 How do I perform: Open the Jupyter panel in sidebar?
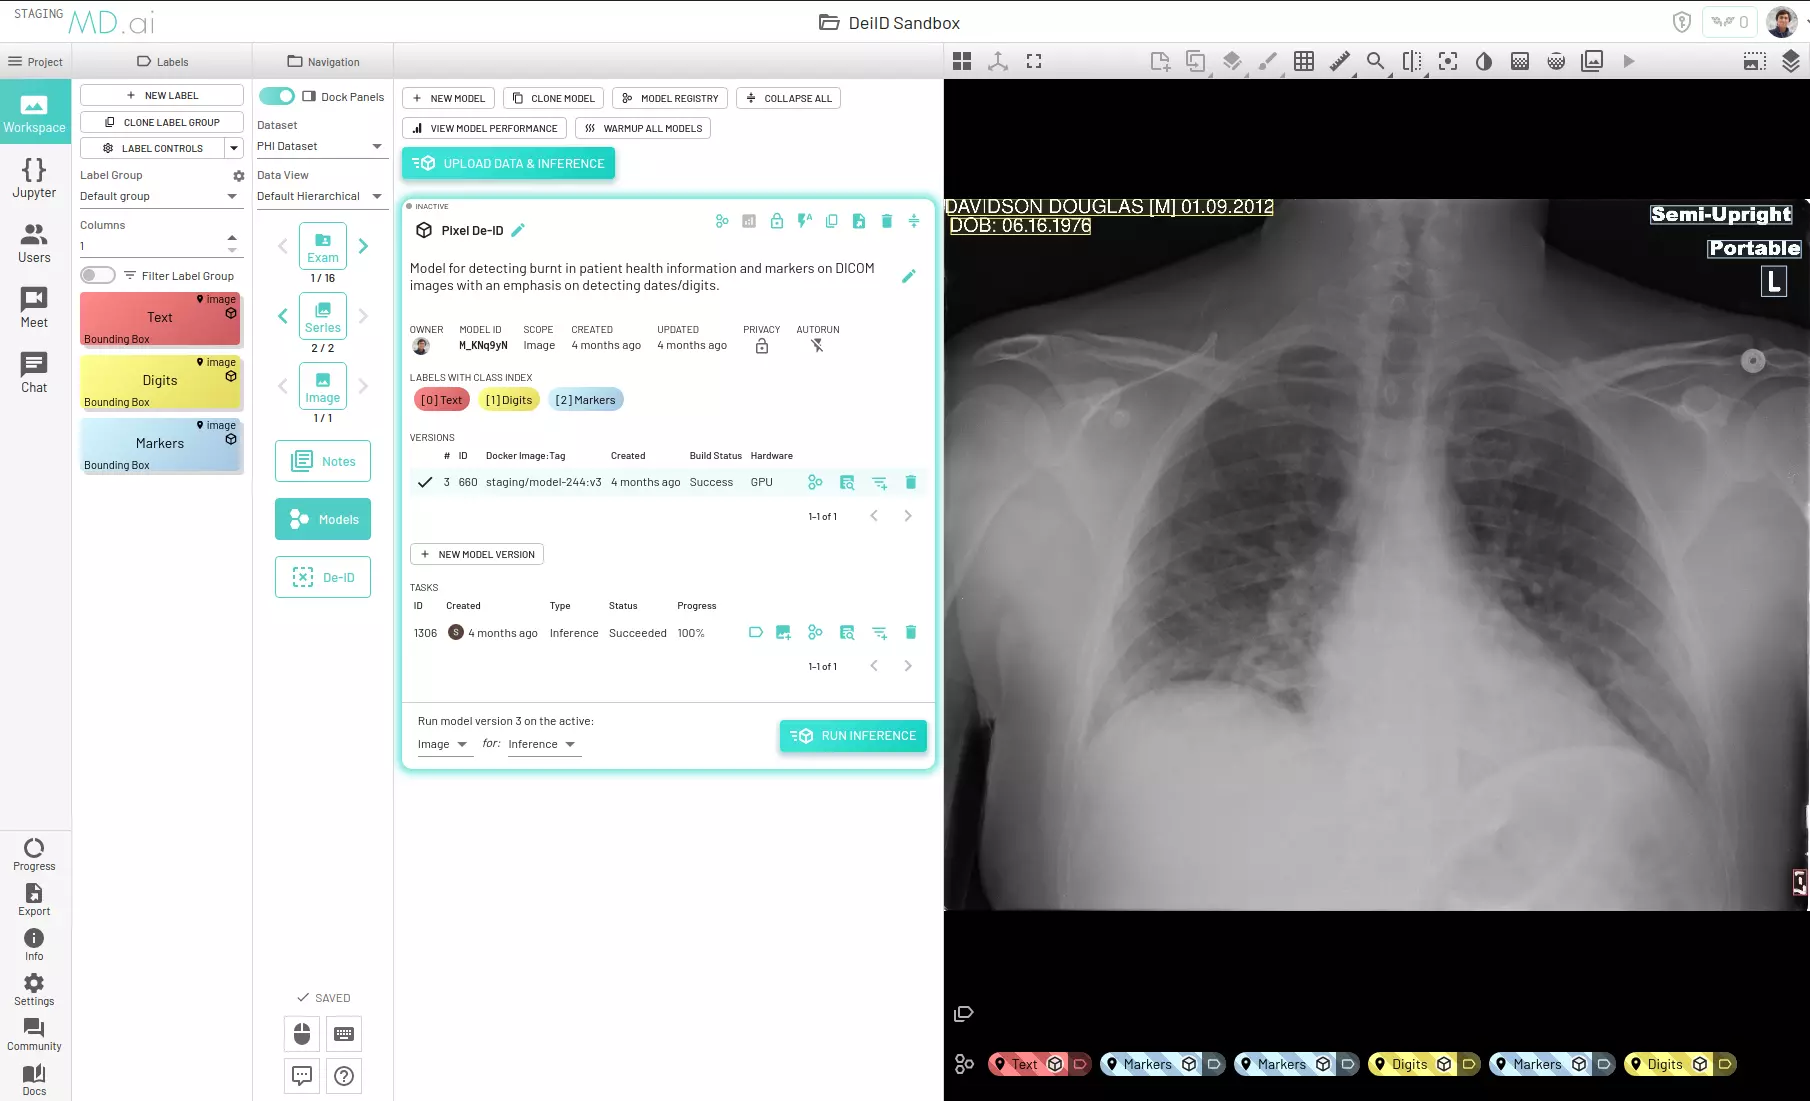tap(34, 178)
